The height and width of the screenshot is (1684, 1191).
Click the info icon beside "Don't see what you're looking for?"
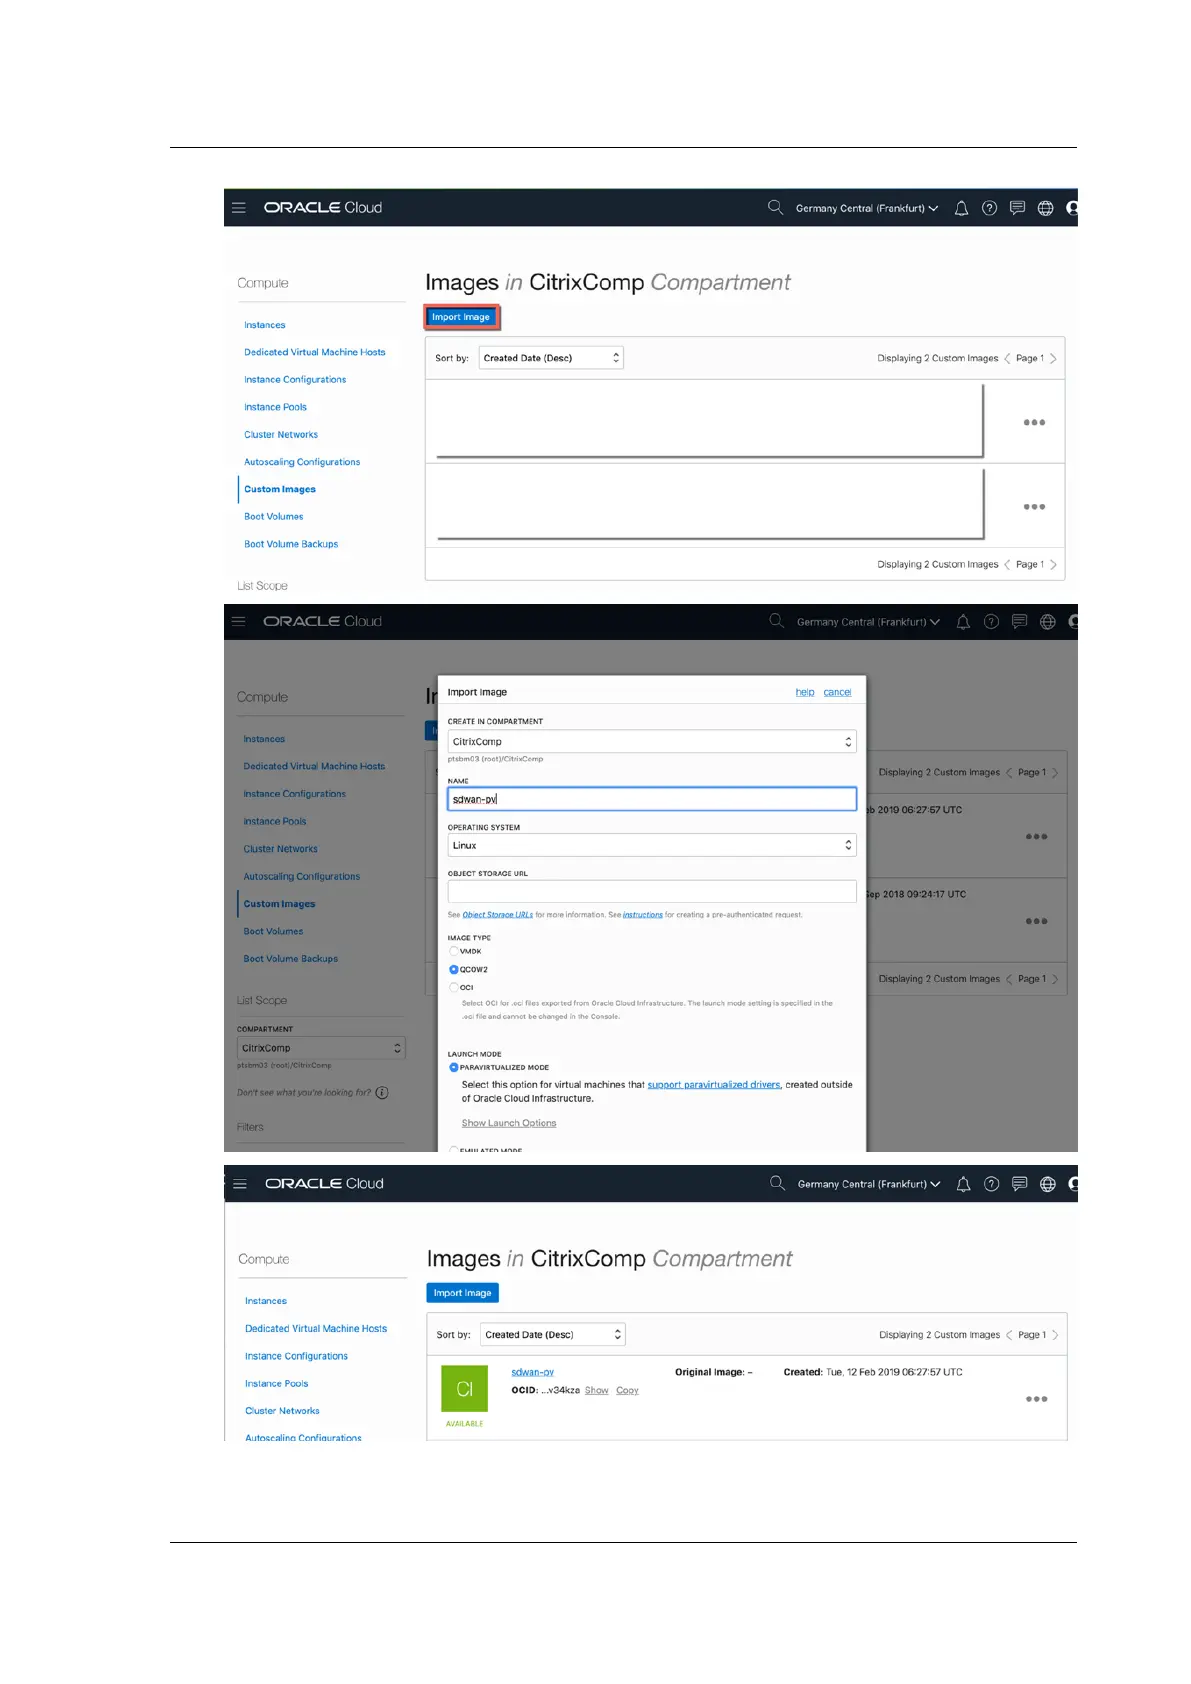(382, 1093)
